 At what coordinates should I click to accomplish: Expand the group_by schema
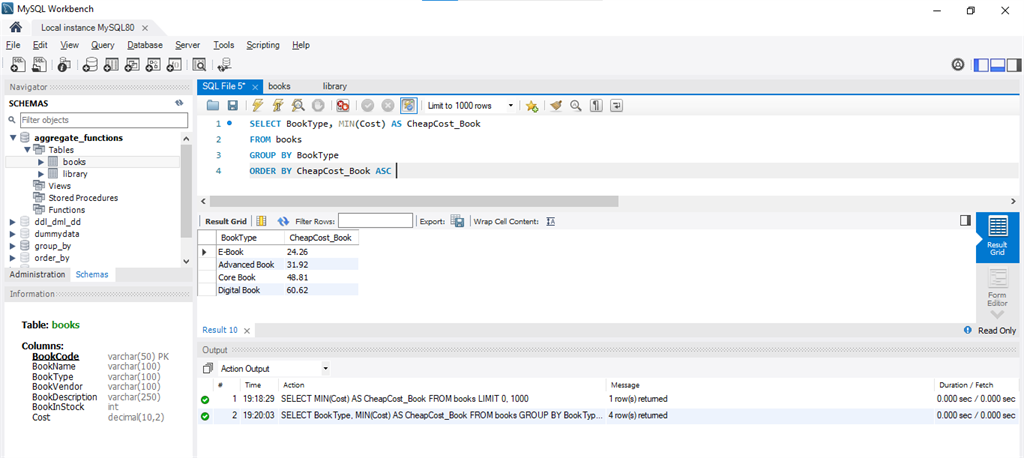coord(13,246)
